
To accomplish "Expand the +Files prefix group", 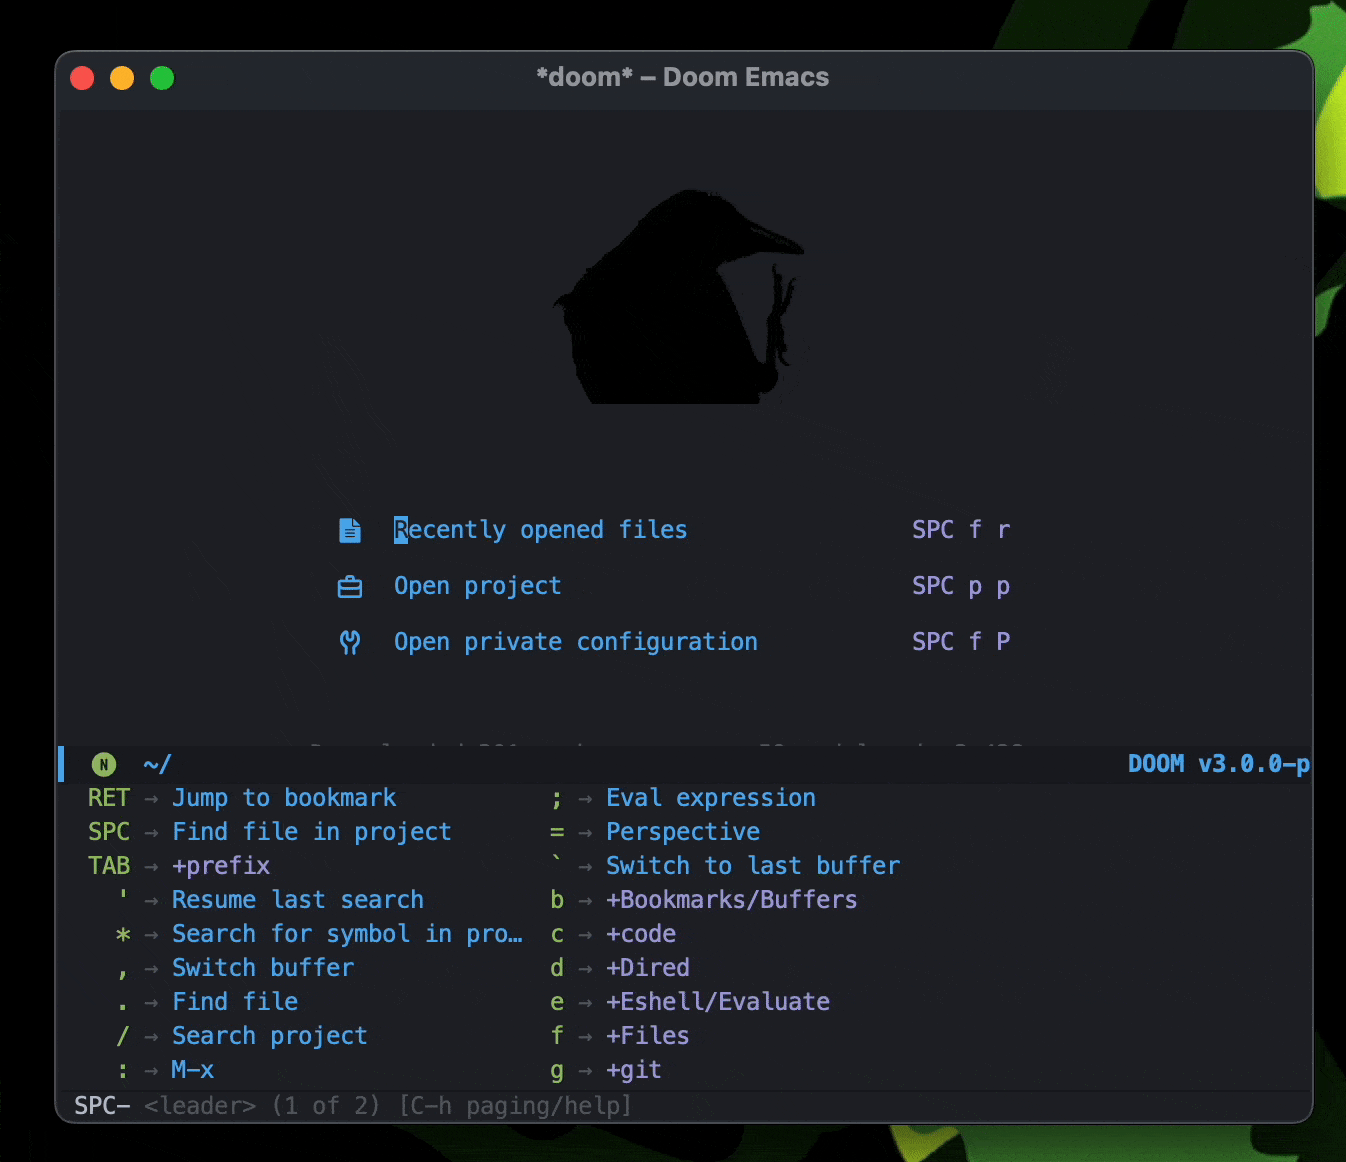I will (647, 1036).
